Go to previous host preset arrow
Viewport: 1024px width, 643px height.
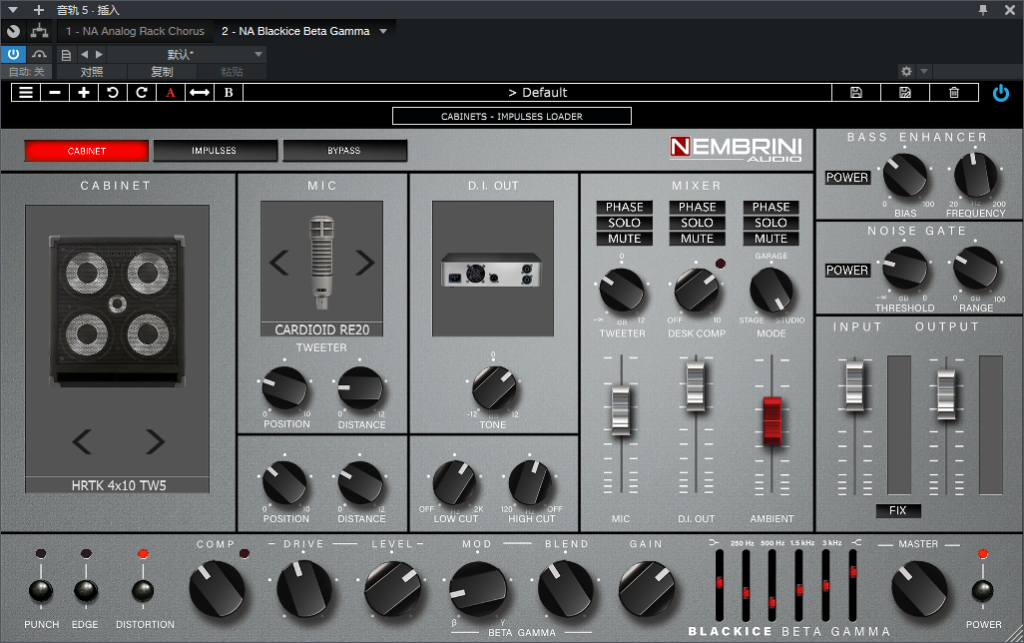[x=84, y=54]
